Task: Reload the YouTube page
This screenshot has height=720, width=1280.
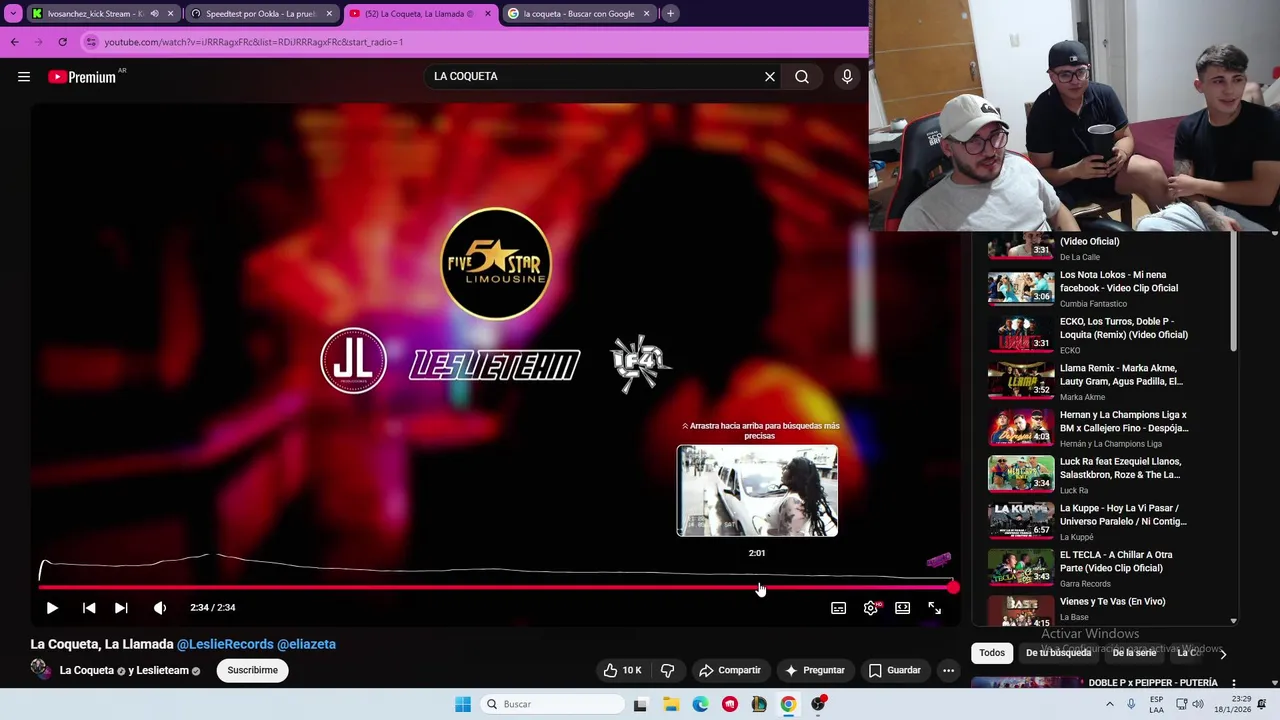Action: 62,42
